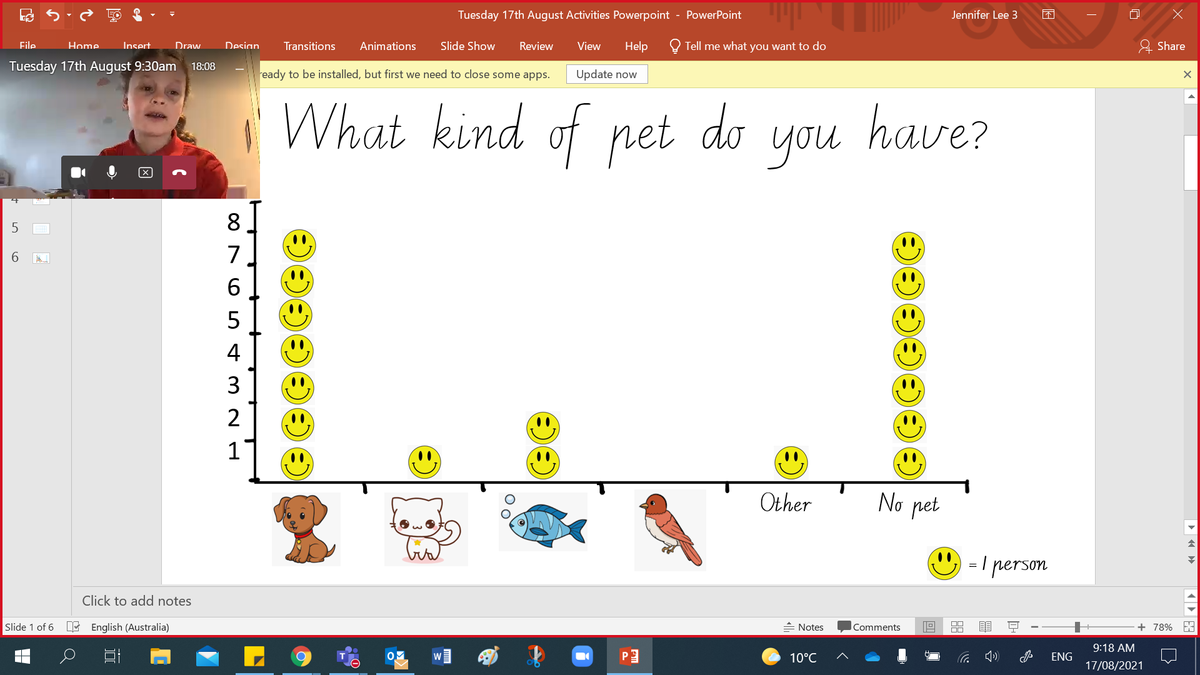Click the slide title text
This screenshot has height=675, width=1200.
tap(635, 134)
